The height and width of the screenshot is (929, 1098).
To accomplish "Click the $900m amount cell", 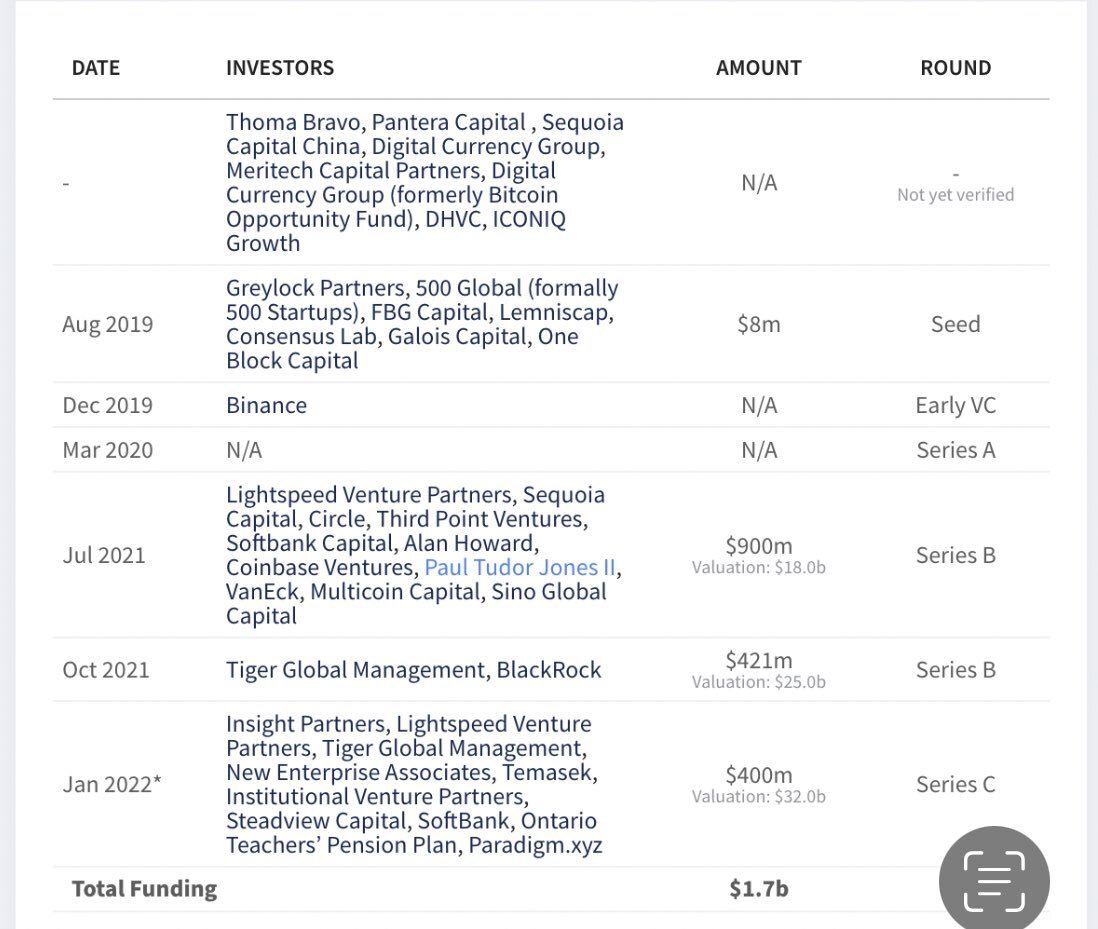I will click(759, 546).
